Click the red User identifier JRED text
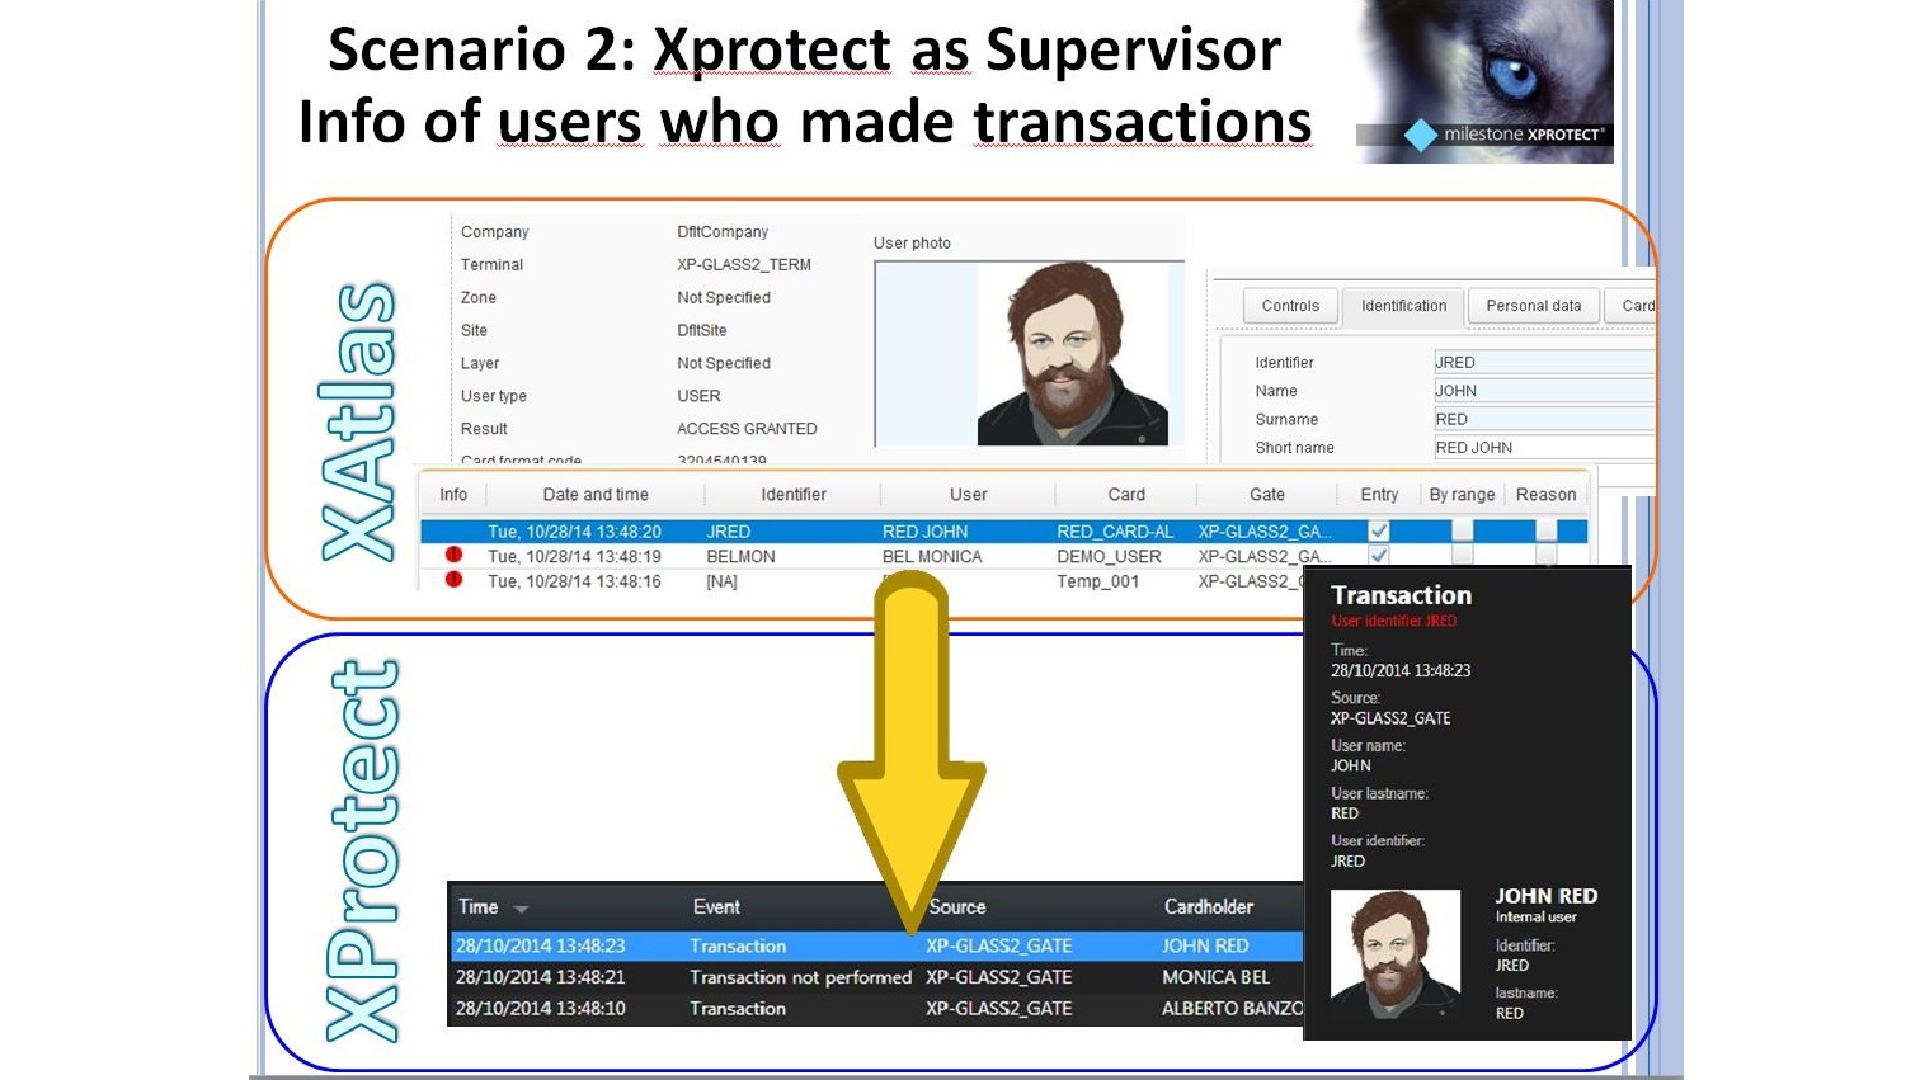1920x1080 pixels. click(x=1393, y=621)
